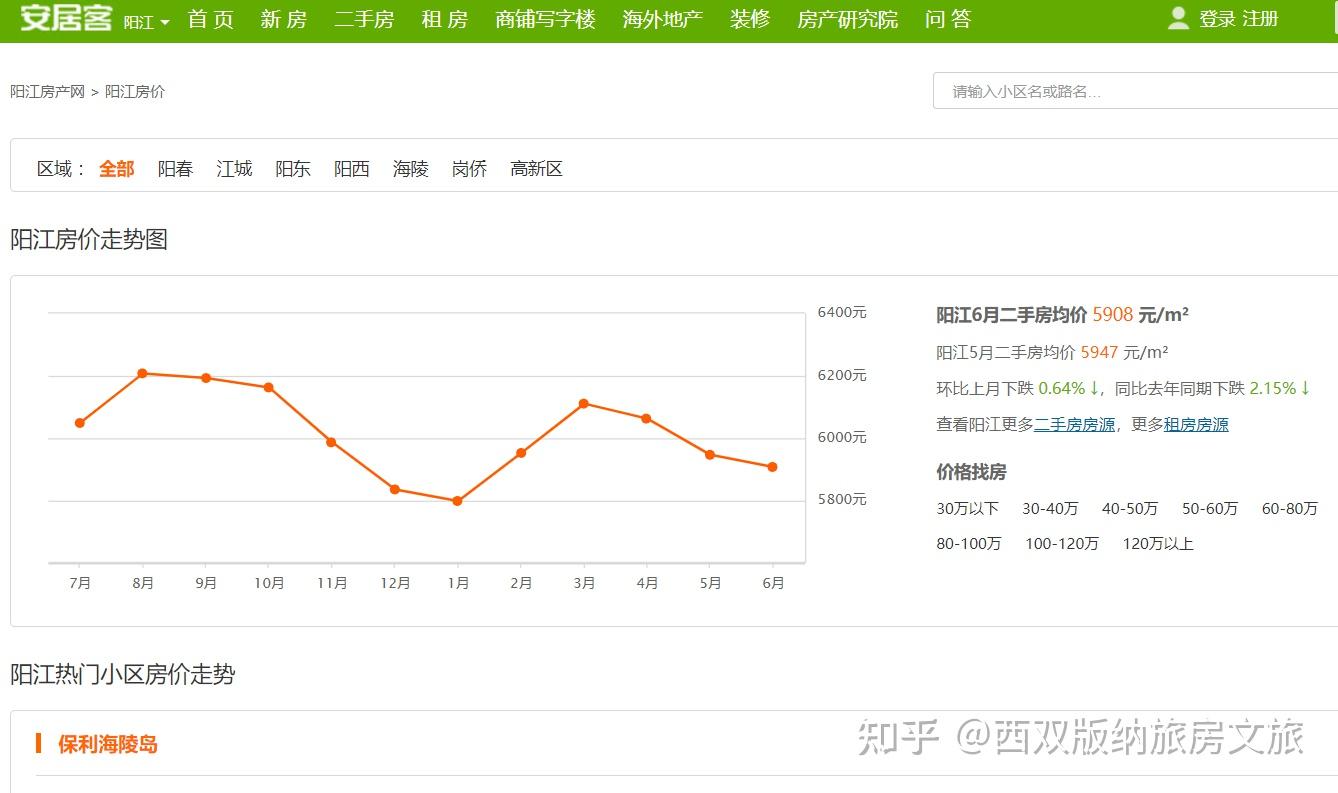Click the 5908 average price value
Viewport: 1338px width, 793px height.
pos(1113,314)
